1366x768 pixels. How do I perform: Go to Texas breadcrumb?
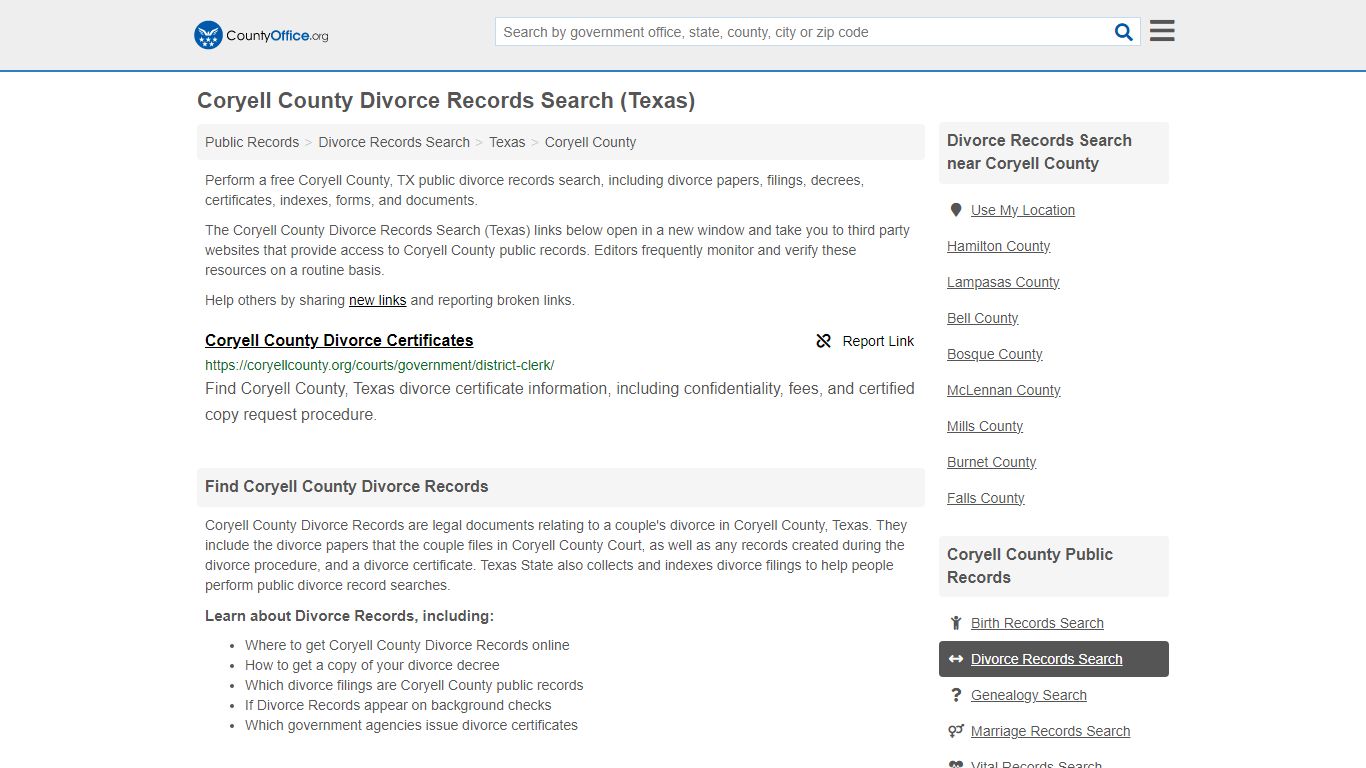point(507,142)
